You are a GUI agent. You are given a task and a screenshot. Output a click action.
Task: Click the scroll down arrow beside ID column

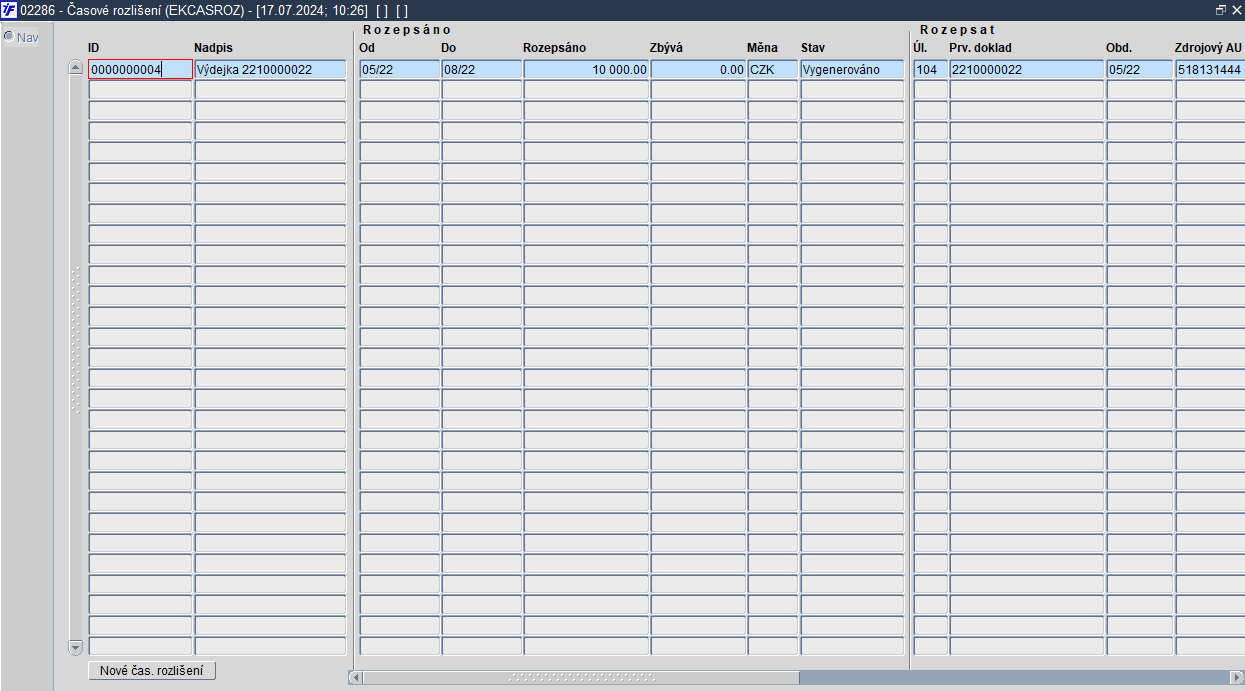pos(75,647)
